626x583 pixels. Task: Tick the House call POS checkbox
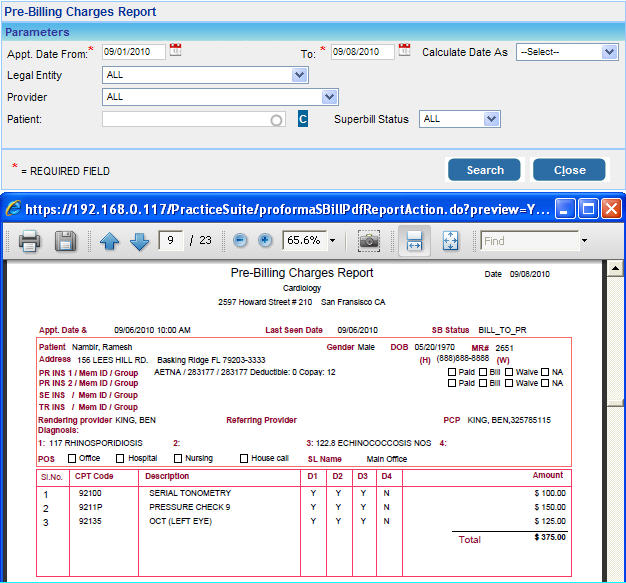point(244,458)
